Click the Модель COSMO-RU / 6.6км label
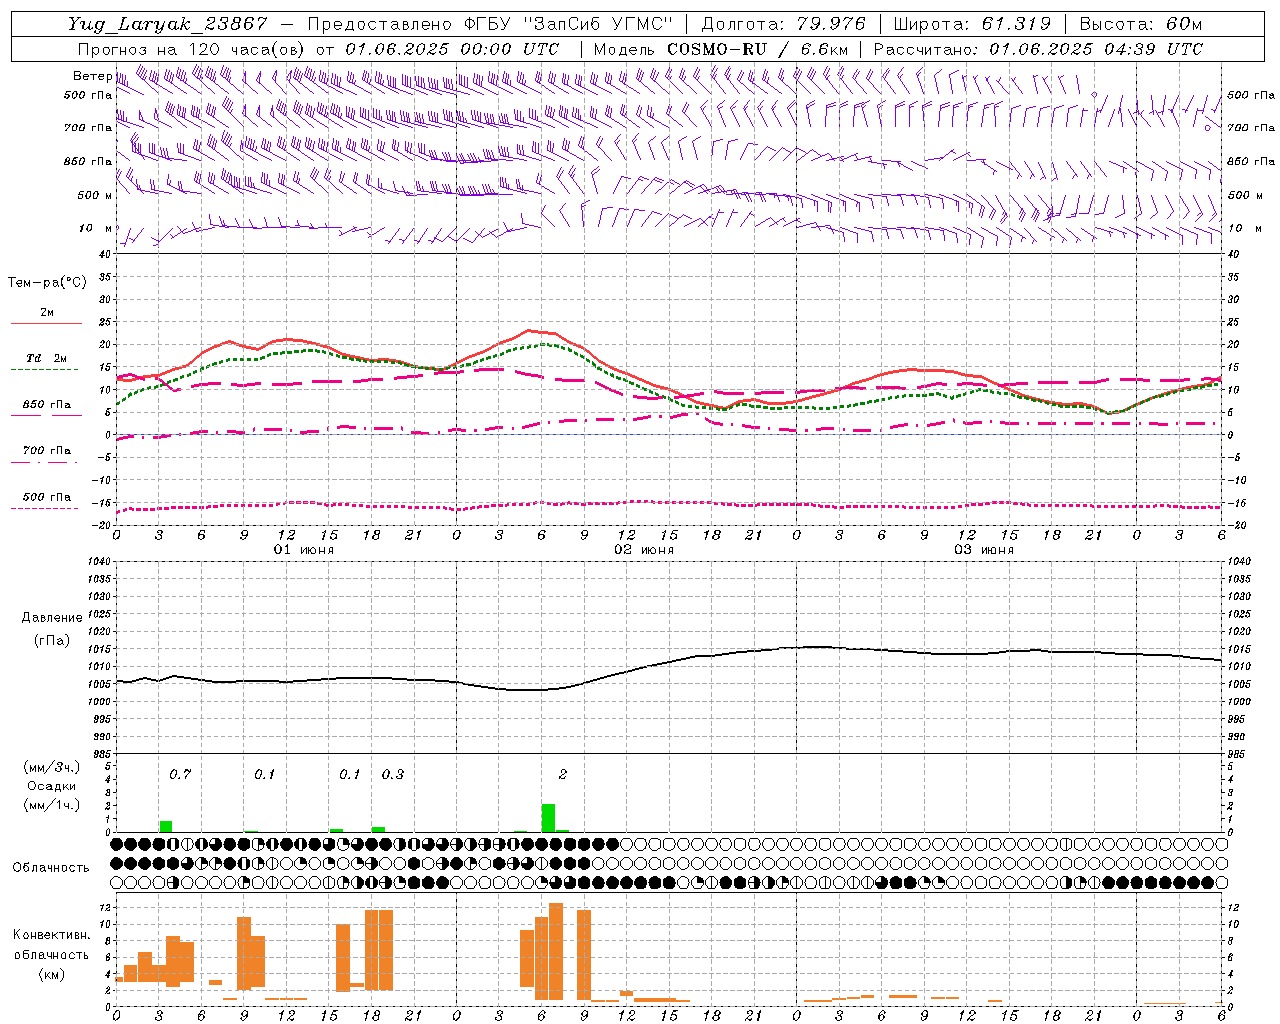The width and height of the screenshot is (1280, 1024). 720,49
